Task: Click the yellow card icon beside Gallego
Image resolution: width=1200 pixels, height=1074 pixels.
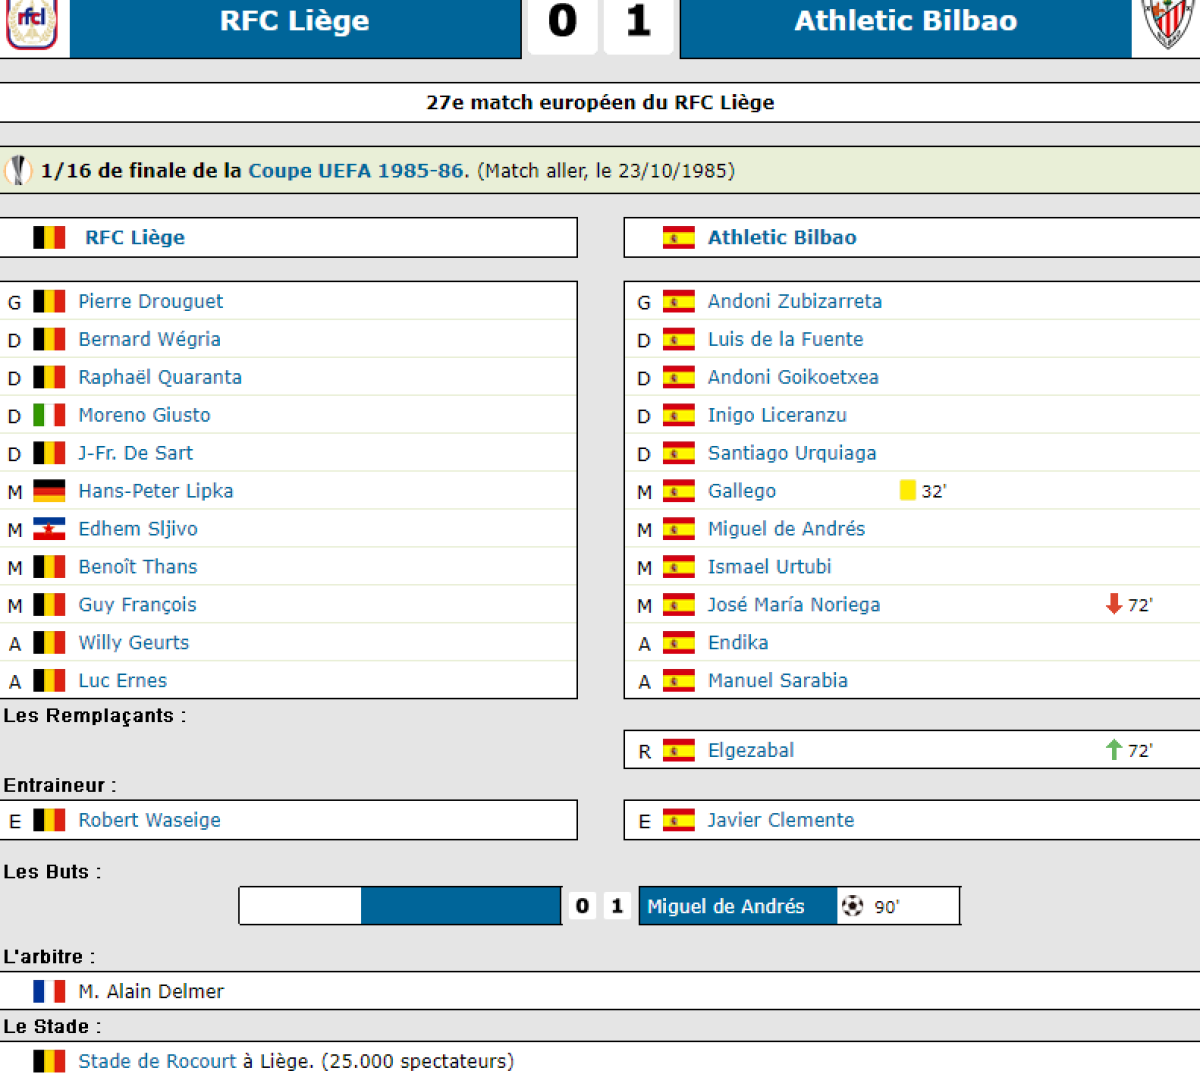Action: [x=907, y=490]
